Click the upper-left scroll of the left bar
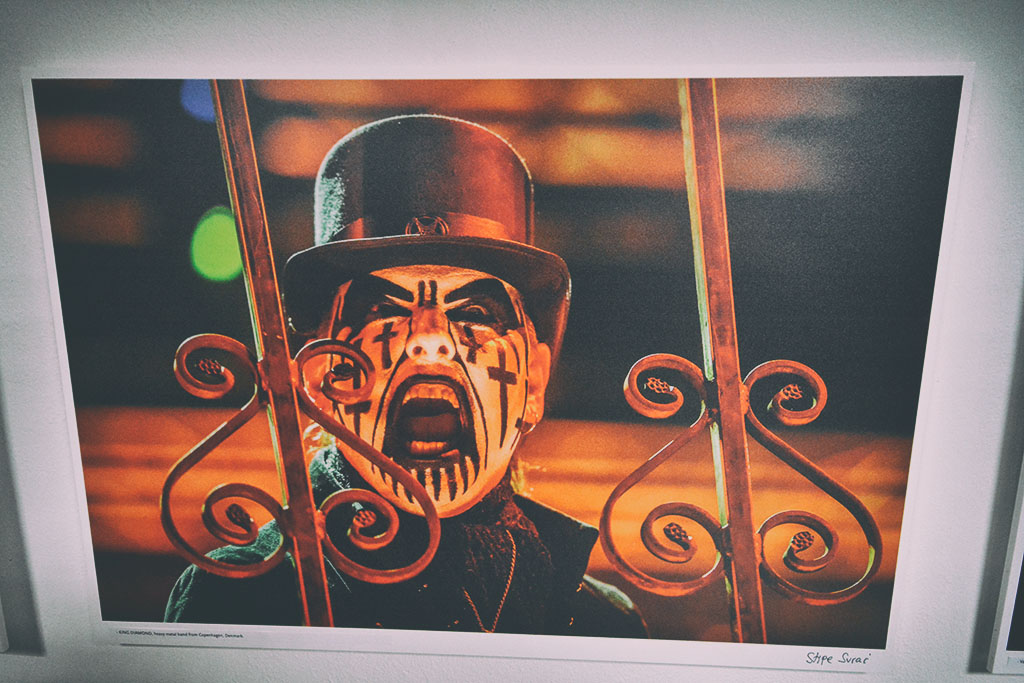The height and width of the screenshot is (683, 1024). point(210,368)
